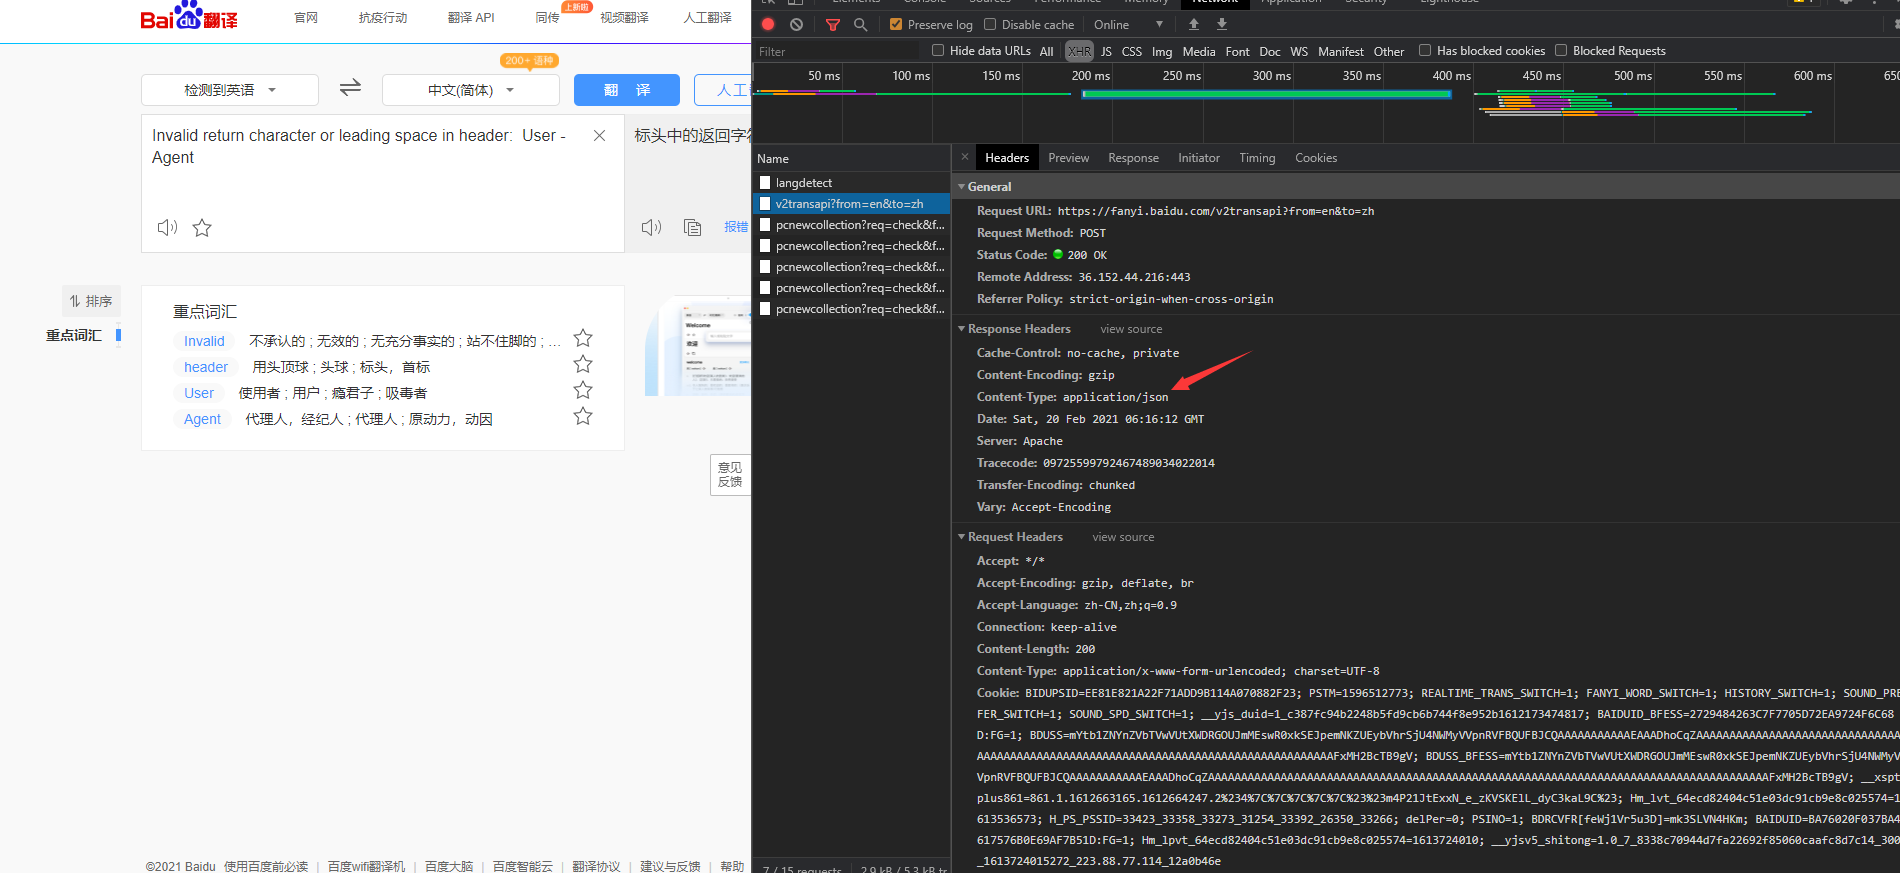Click the blue 翻译 translate button
Viewport: 1900px width, 873px height.
tap(627, 90)
